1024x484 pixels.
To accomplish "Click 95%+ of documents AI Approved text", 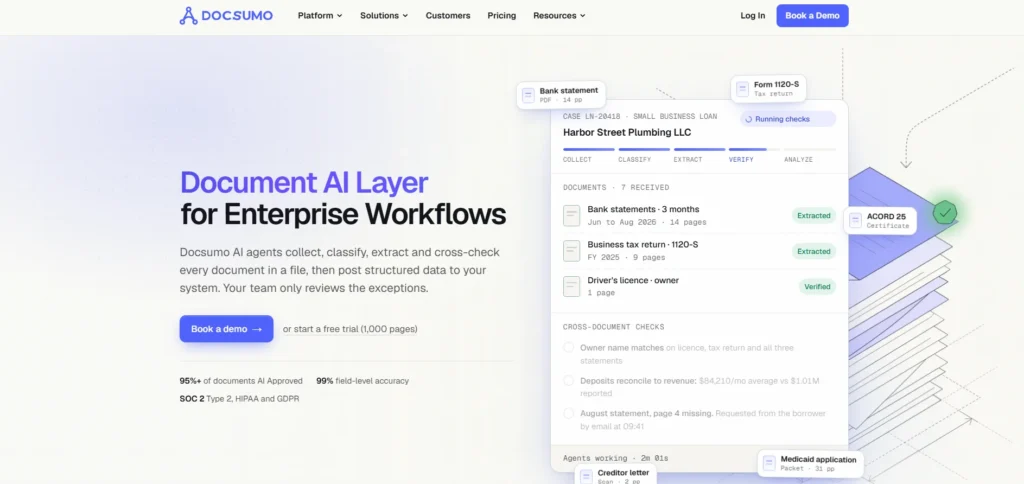I will 241,381.
